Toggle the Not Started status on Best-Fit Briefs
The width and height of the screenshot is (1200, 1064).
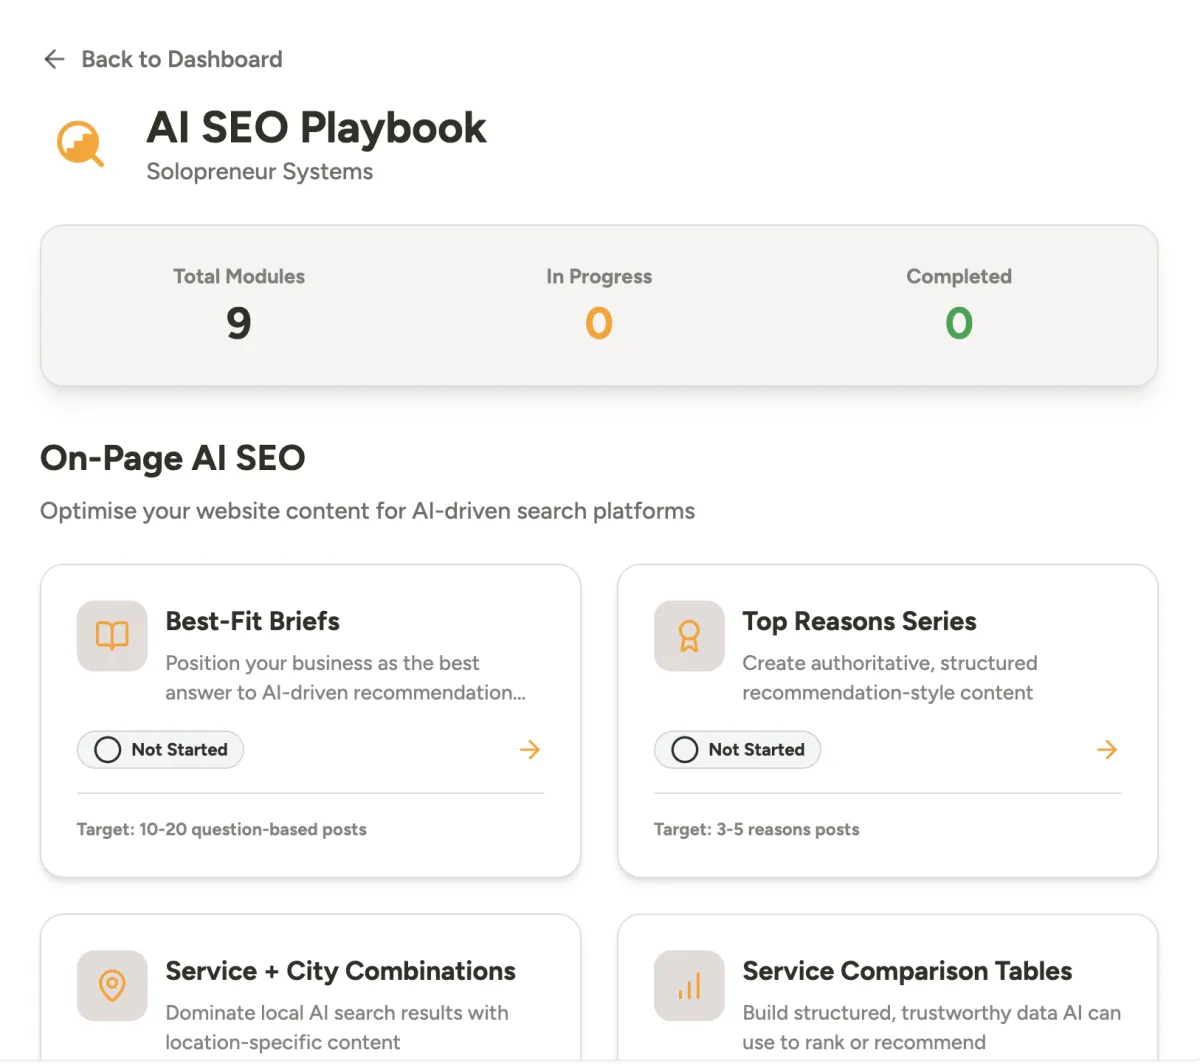click(x=160, y=750)
